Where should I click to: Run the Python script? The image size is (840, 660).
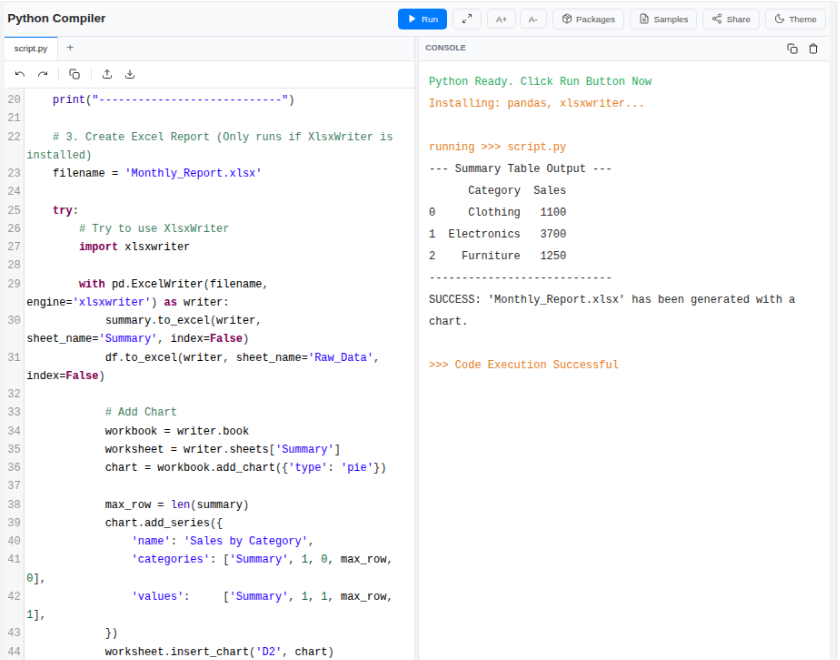click(x=421, y=18)
